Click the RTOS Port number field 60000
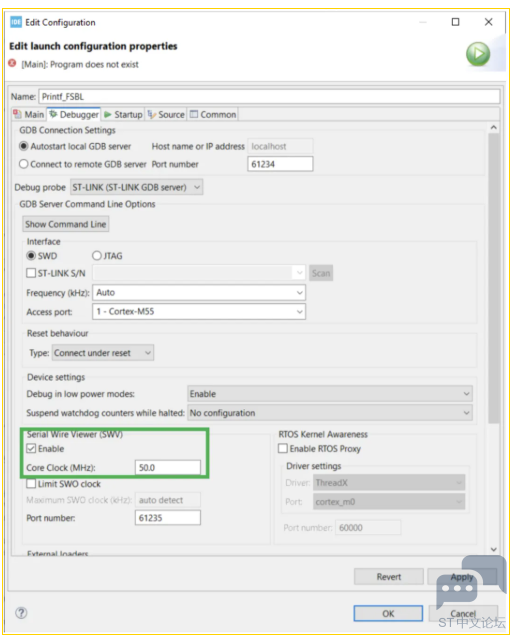 [368, 528]
